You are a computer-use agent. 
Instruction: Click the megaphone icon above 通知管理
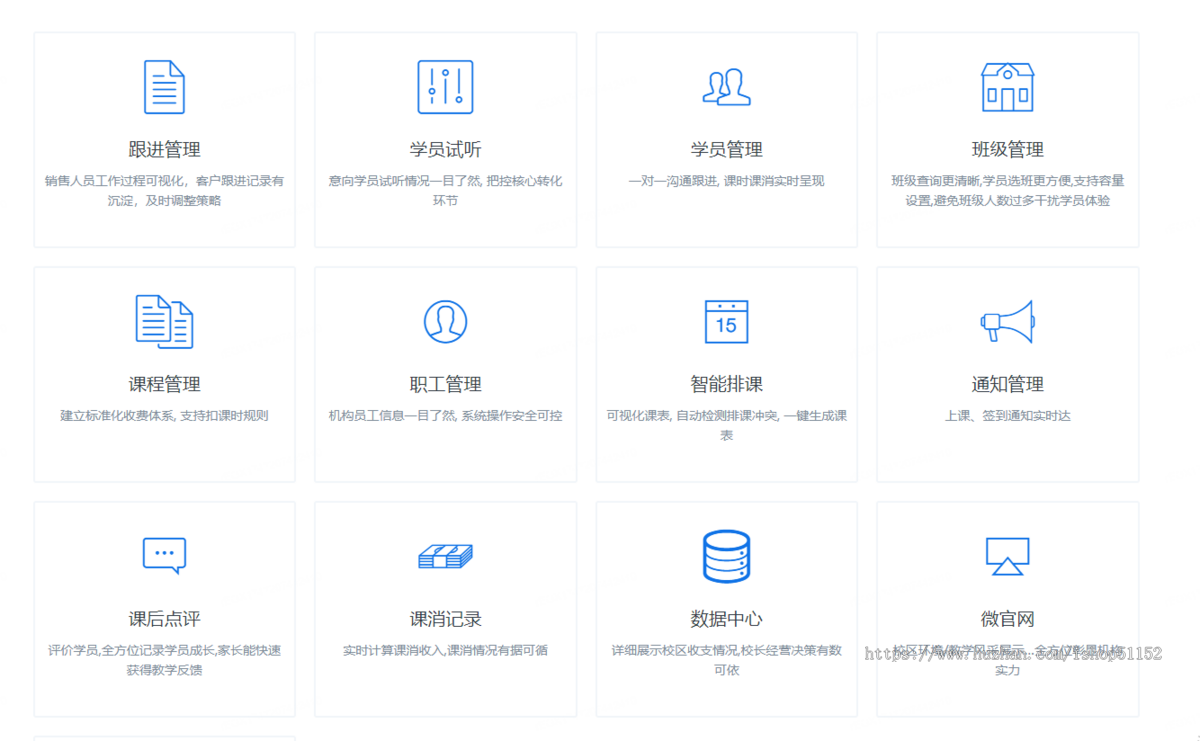point(1007,322)
